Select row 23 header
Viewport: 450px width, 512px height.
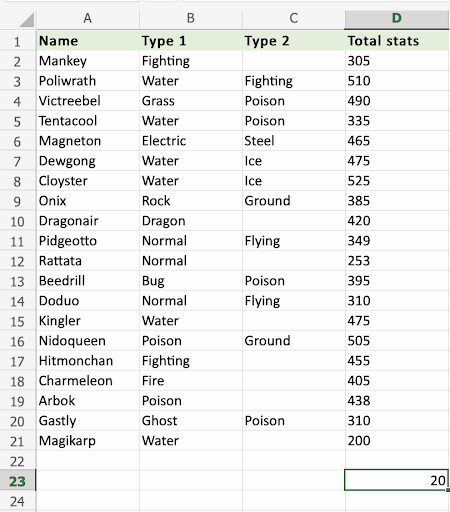point(17,481)
